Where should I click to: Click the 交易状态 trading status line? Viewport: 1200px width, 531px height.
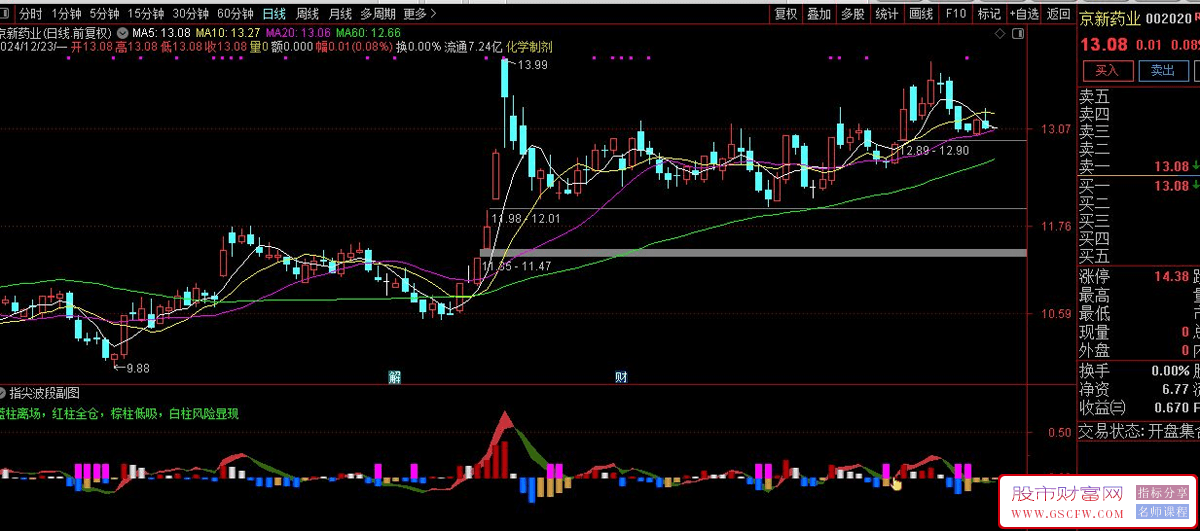[1138, 432]
